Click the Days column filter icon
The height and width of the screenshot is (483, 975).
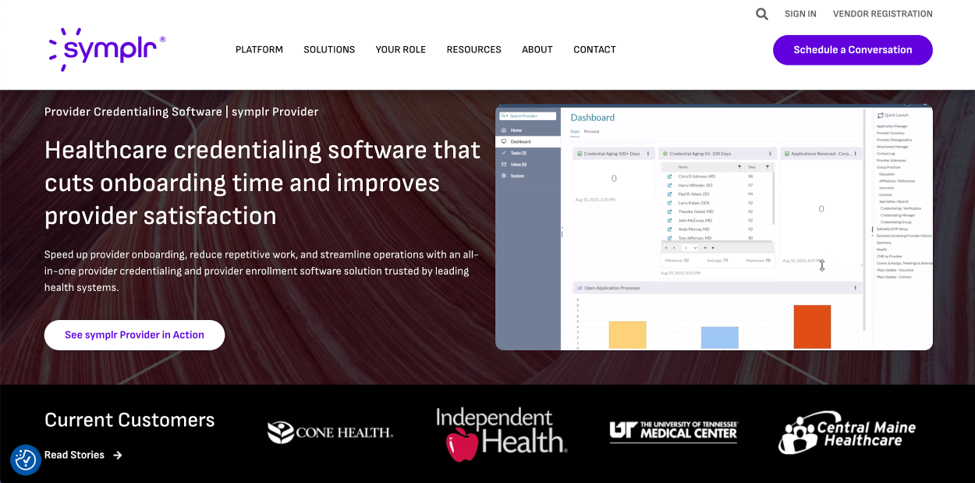point(767,167)
